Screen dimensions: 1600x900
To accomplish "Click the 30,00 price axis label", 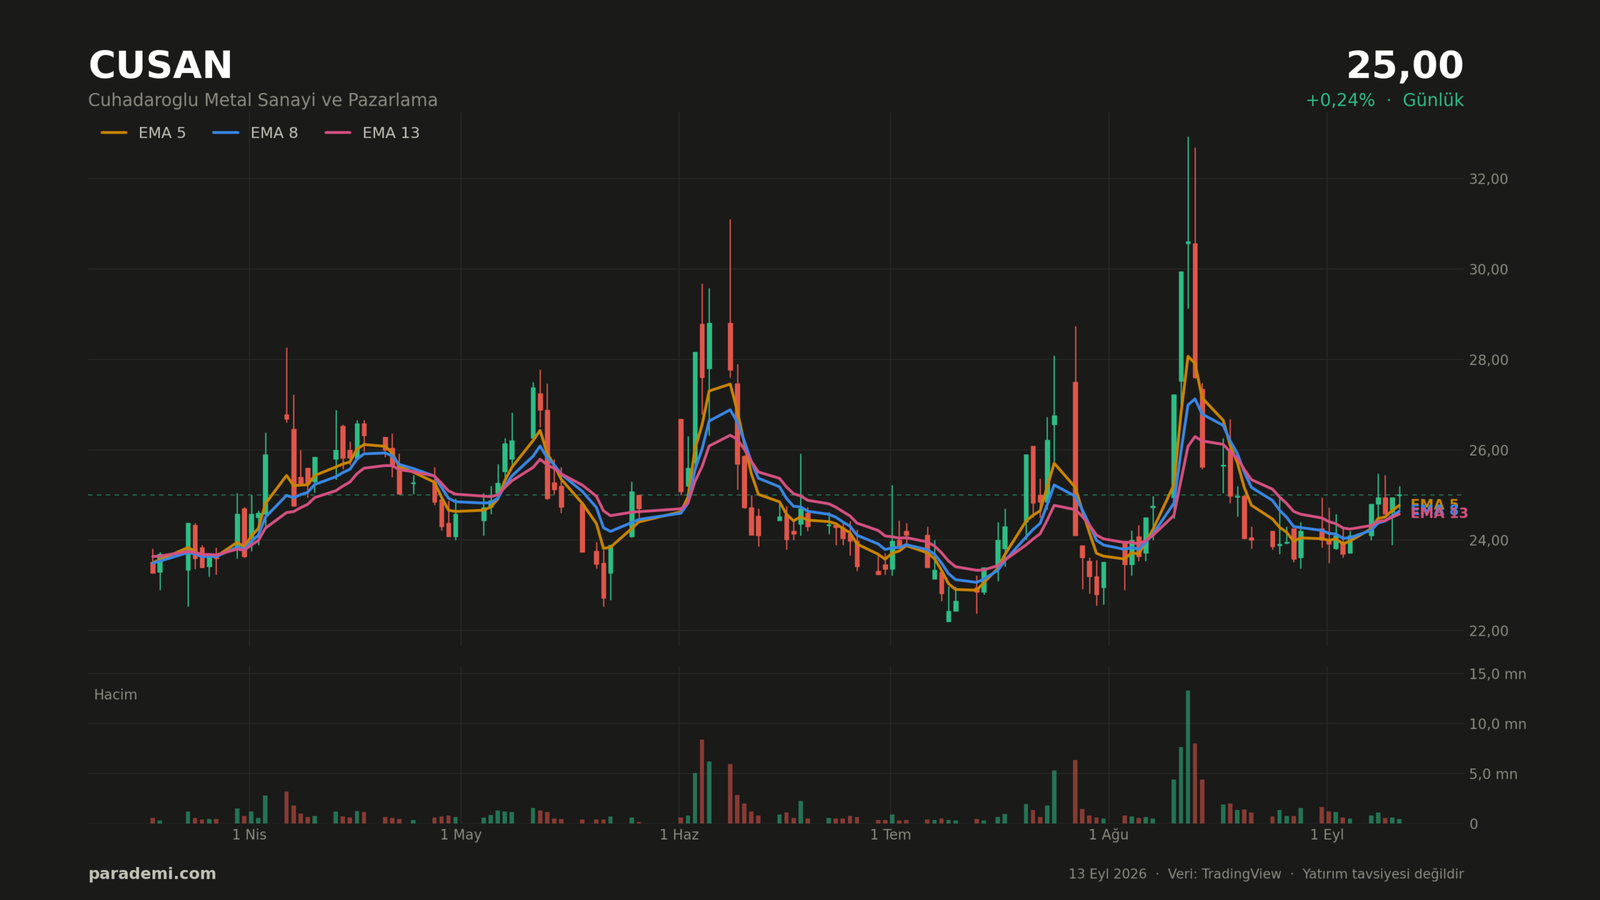I will coord(1488,270).
